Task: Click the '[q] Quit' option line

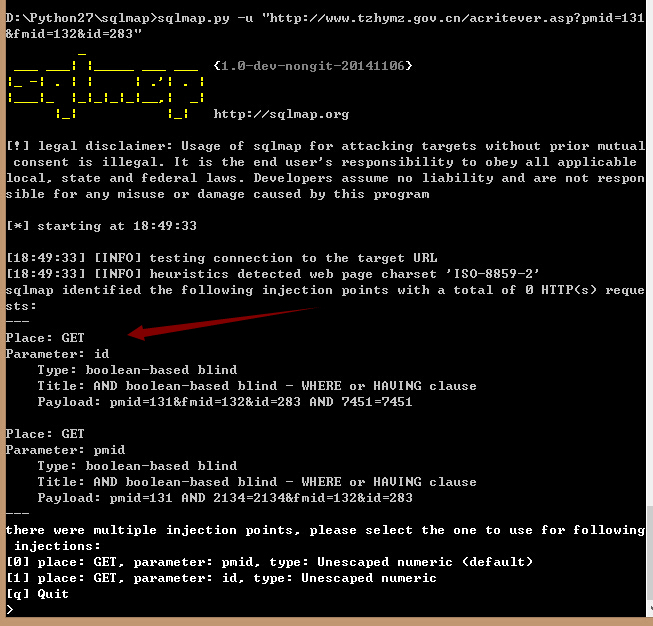Action: coord(37,594)
